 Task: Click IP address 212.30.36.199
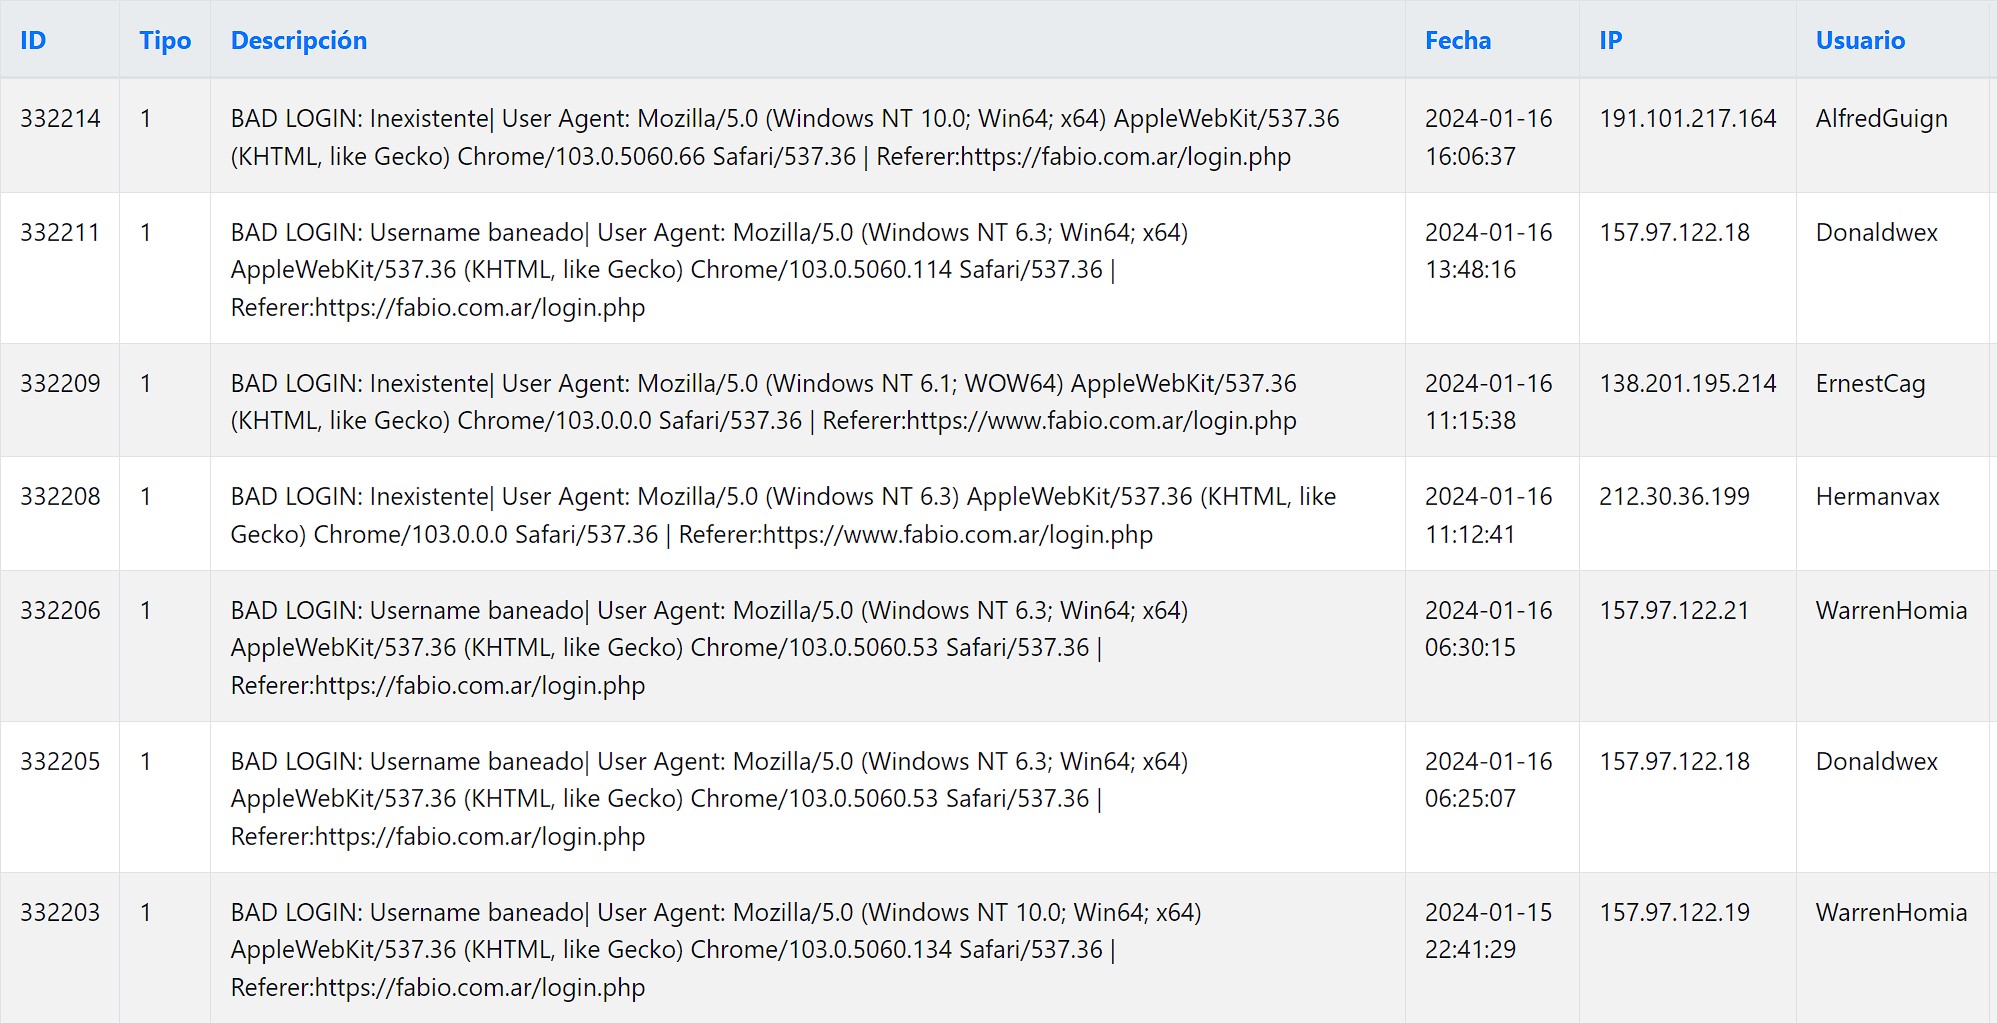[x=1675, y=496]
